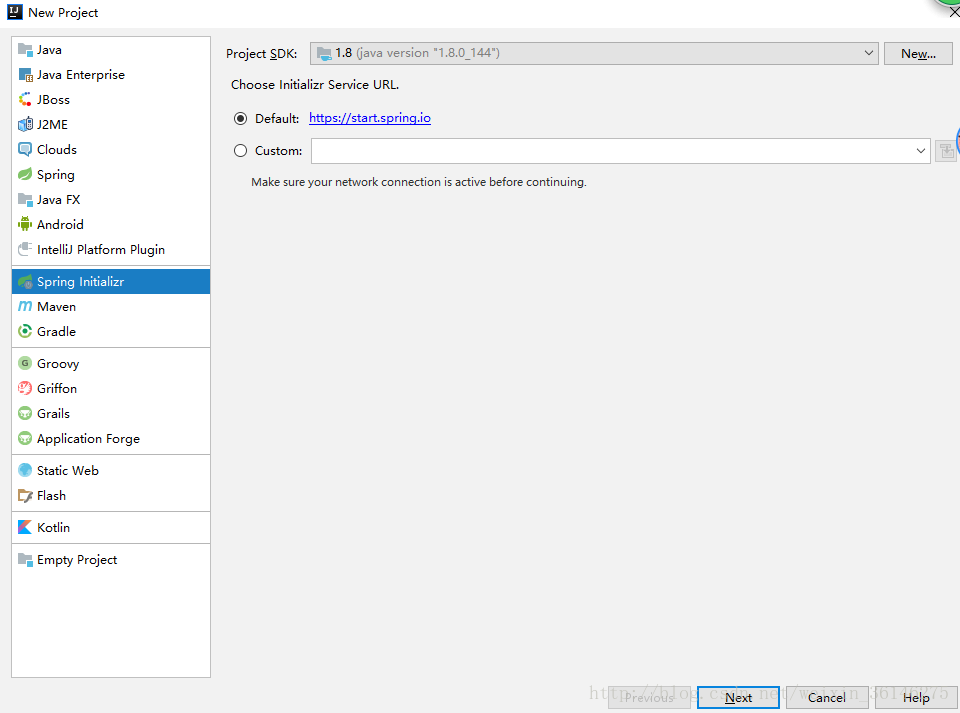
Task: Click the Help button
Action: pyautogui.click(x=915, y=697)
